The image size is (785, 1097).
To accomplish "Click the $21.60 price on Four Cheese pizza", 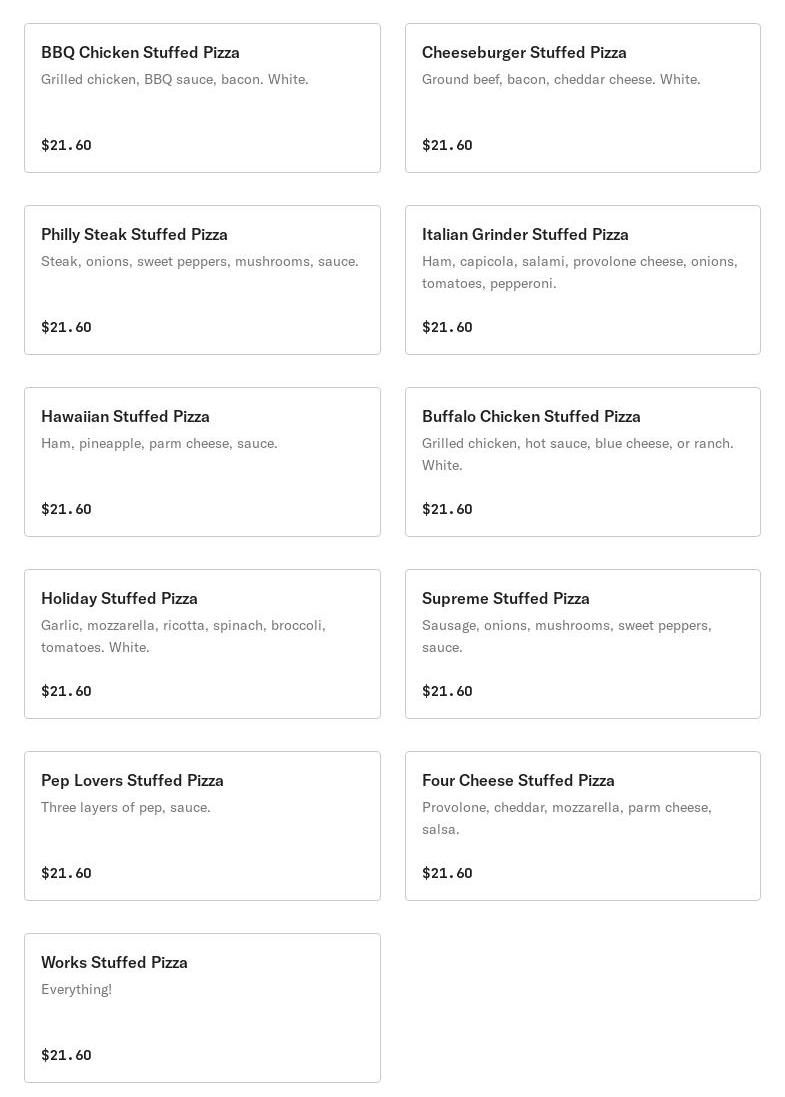I will [447, 873].
